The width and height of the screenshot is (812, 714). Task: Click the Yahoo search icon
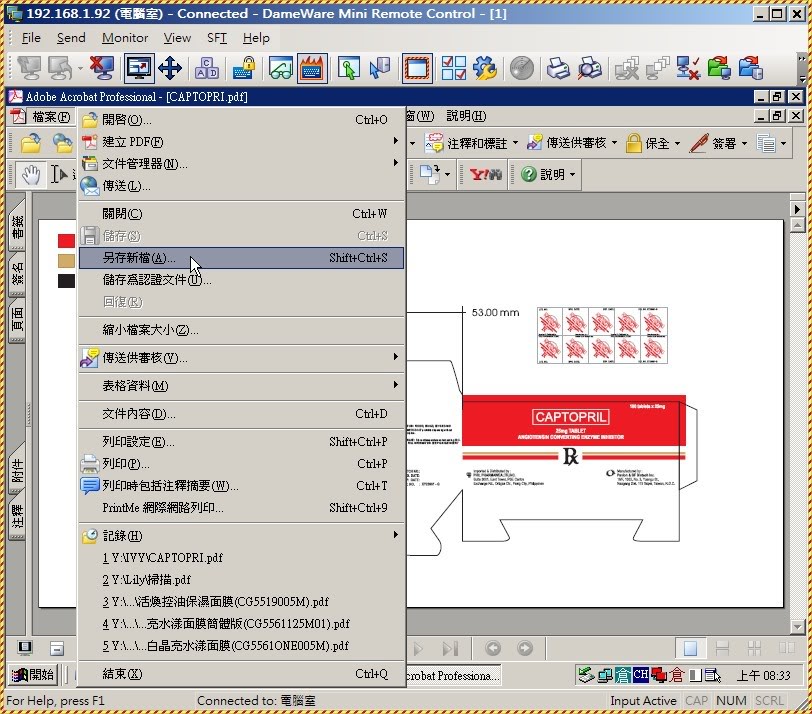(485, 174)
